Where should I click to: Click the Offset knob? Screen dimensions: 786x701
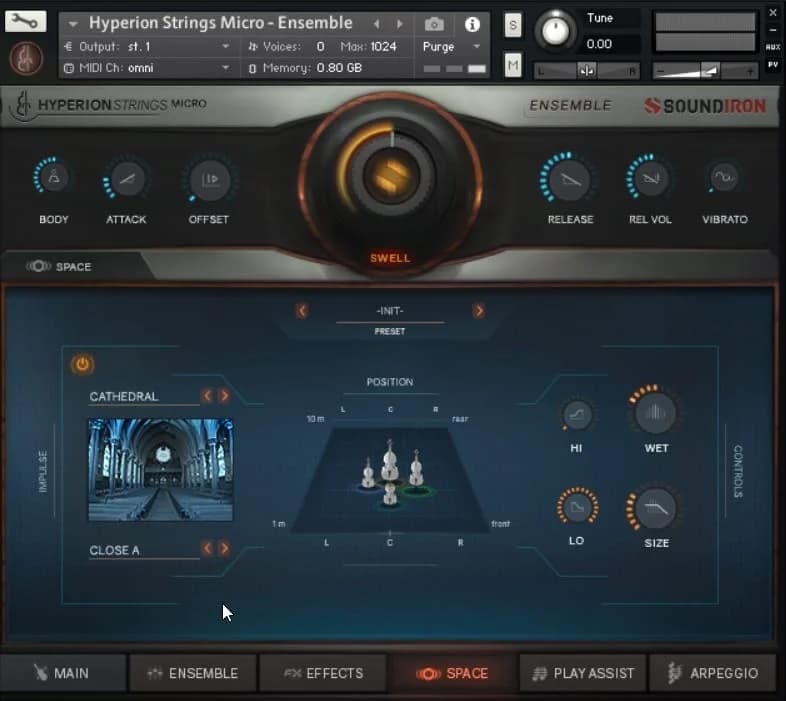210,179
